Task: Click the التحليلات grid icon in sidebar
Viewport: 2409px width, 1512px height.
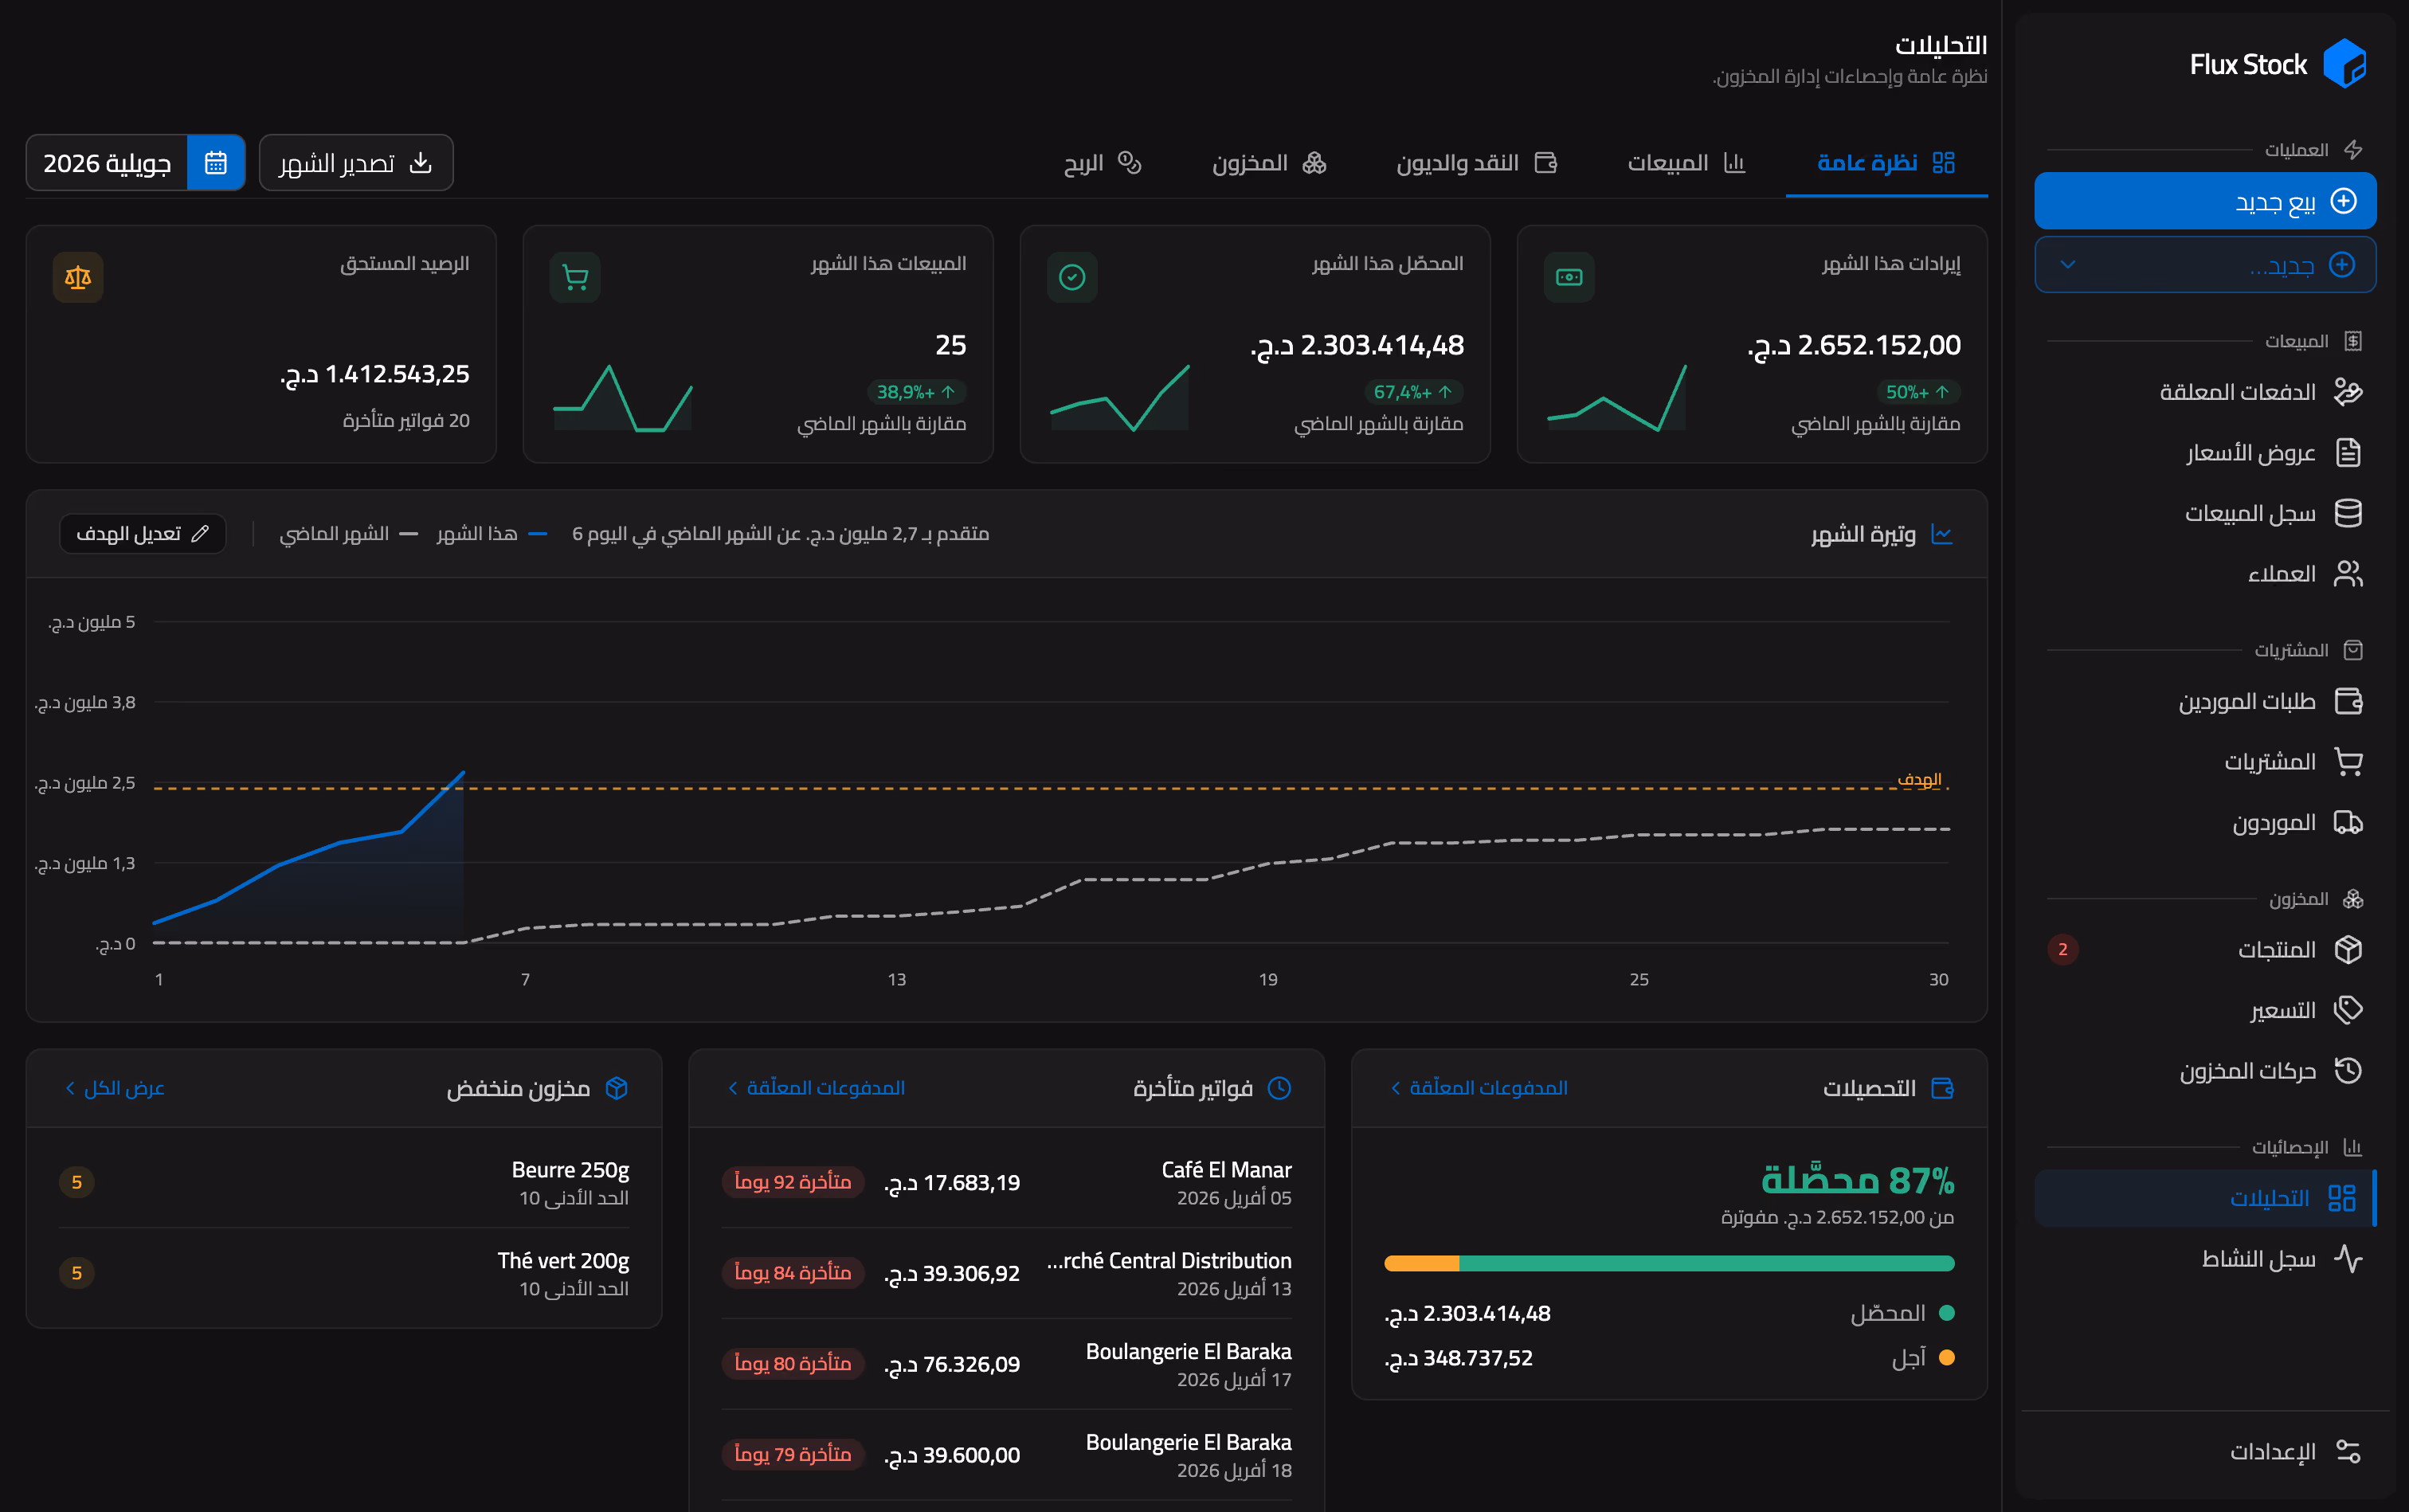Action: pyautogui.click(x=2341, y=1198)
